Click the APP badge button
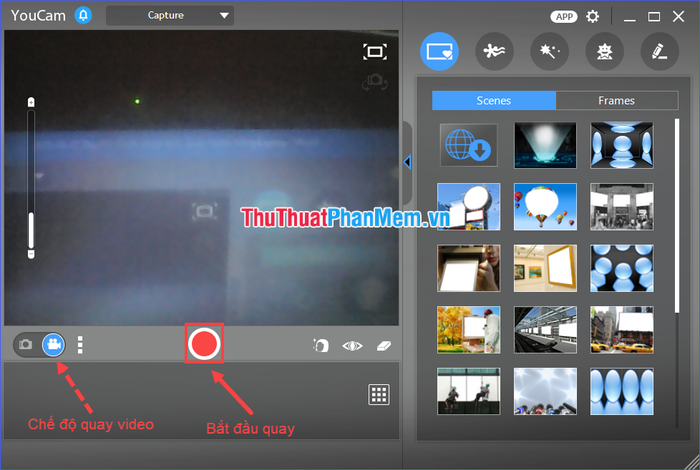The height and width of the screenshot is (470, 700). coord(564,17)
